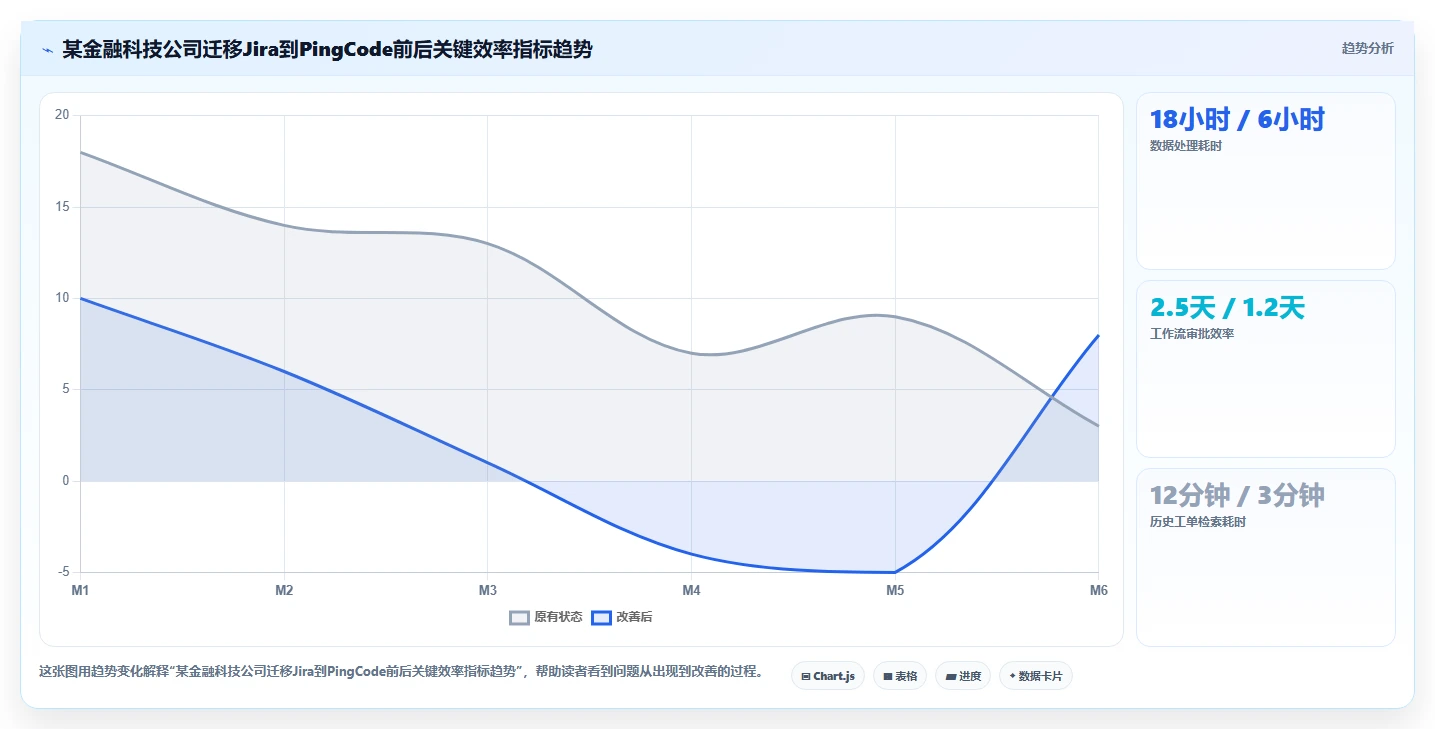Click the y-axis value 10
Viewport: 1435px width, 729px height.
(x=62, y=298)
